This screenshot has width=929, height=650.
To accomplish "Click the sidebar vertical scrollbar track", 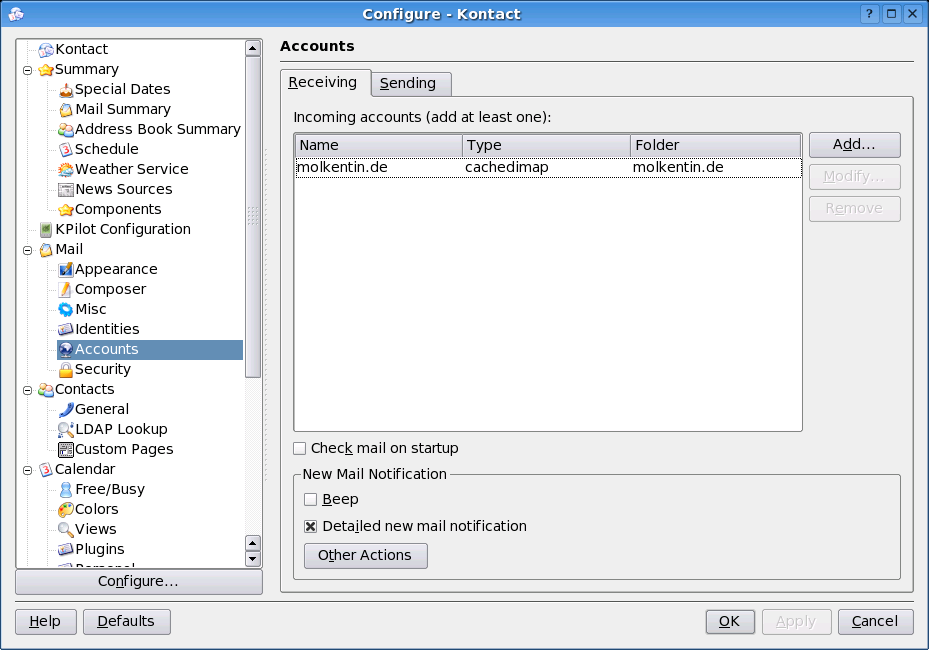I will [253, 450].
